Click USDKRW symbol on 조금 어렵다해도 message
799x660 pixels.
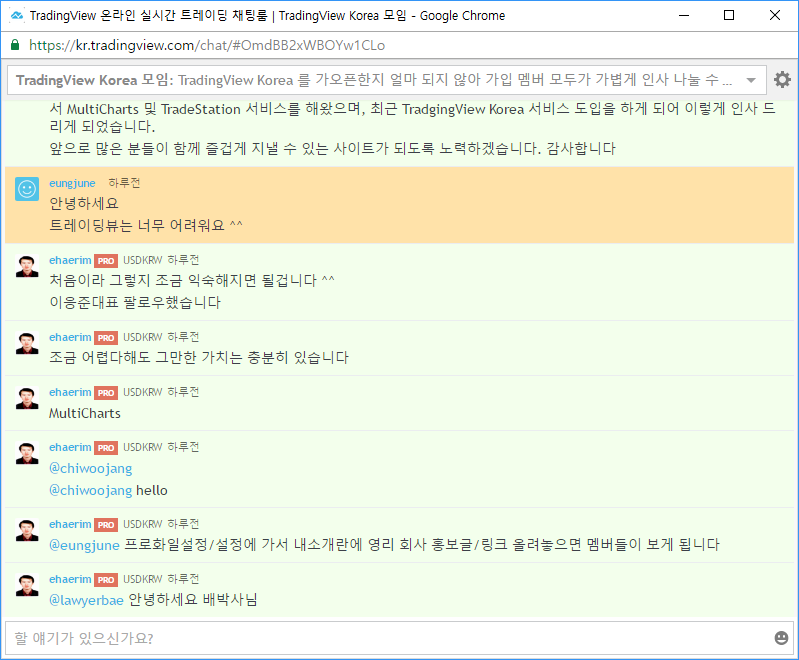(x=143, y=337)
